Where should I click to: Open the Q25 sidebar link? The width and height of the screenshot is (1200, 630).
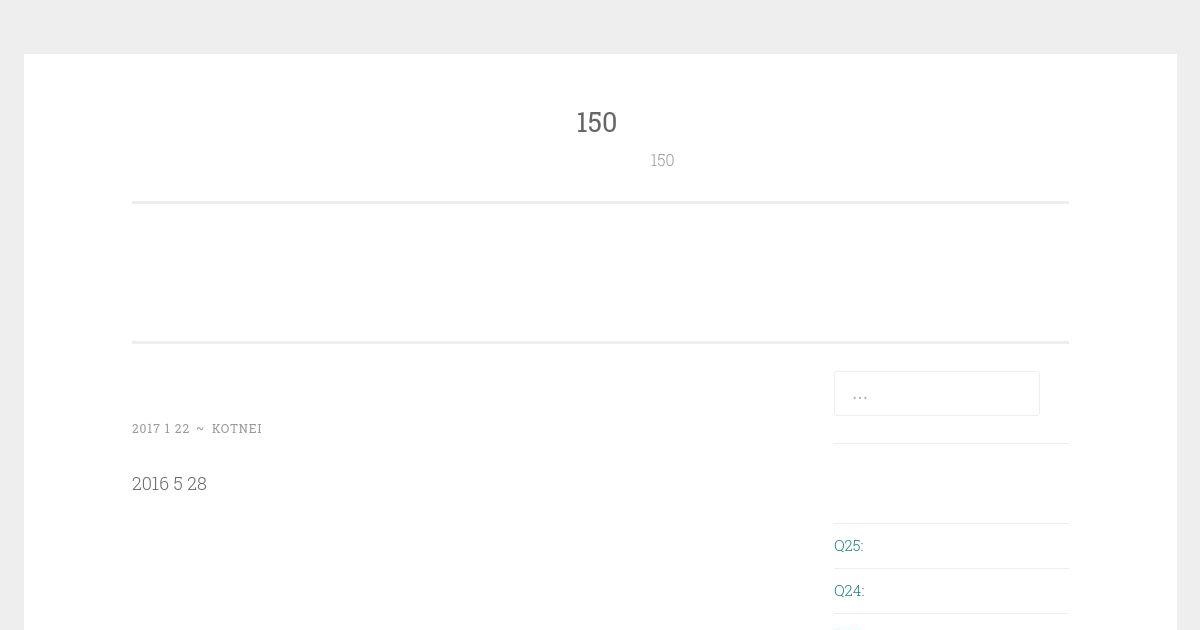click(x=848, y=545)
